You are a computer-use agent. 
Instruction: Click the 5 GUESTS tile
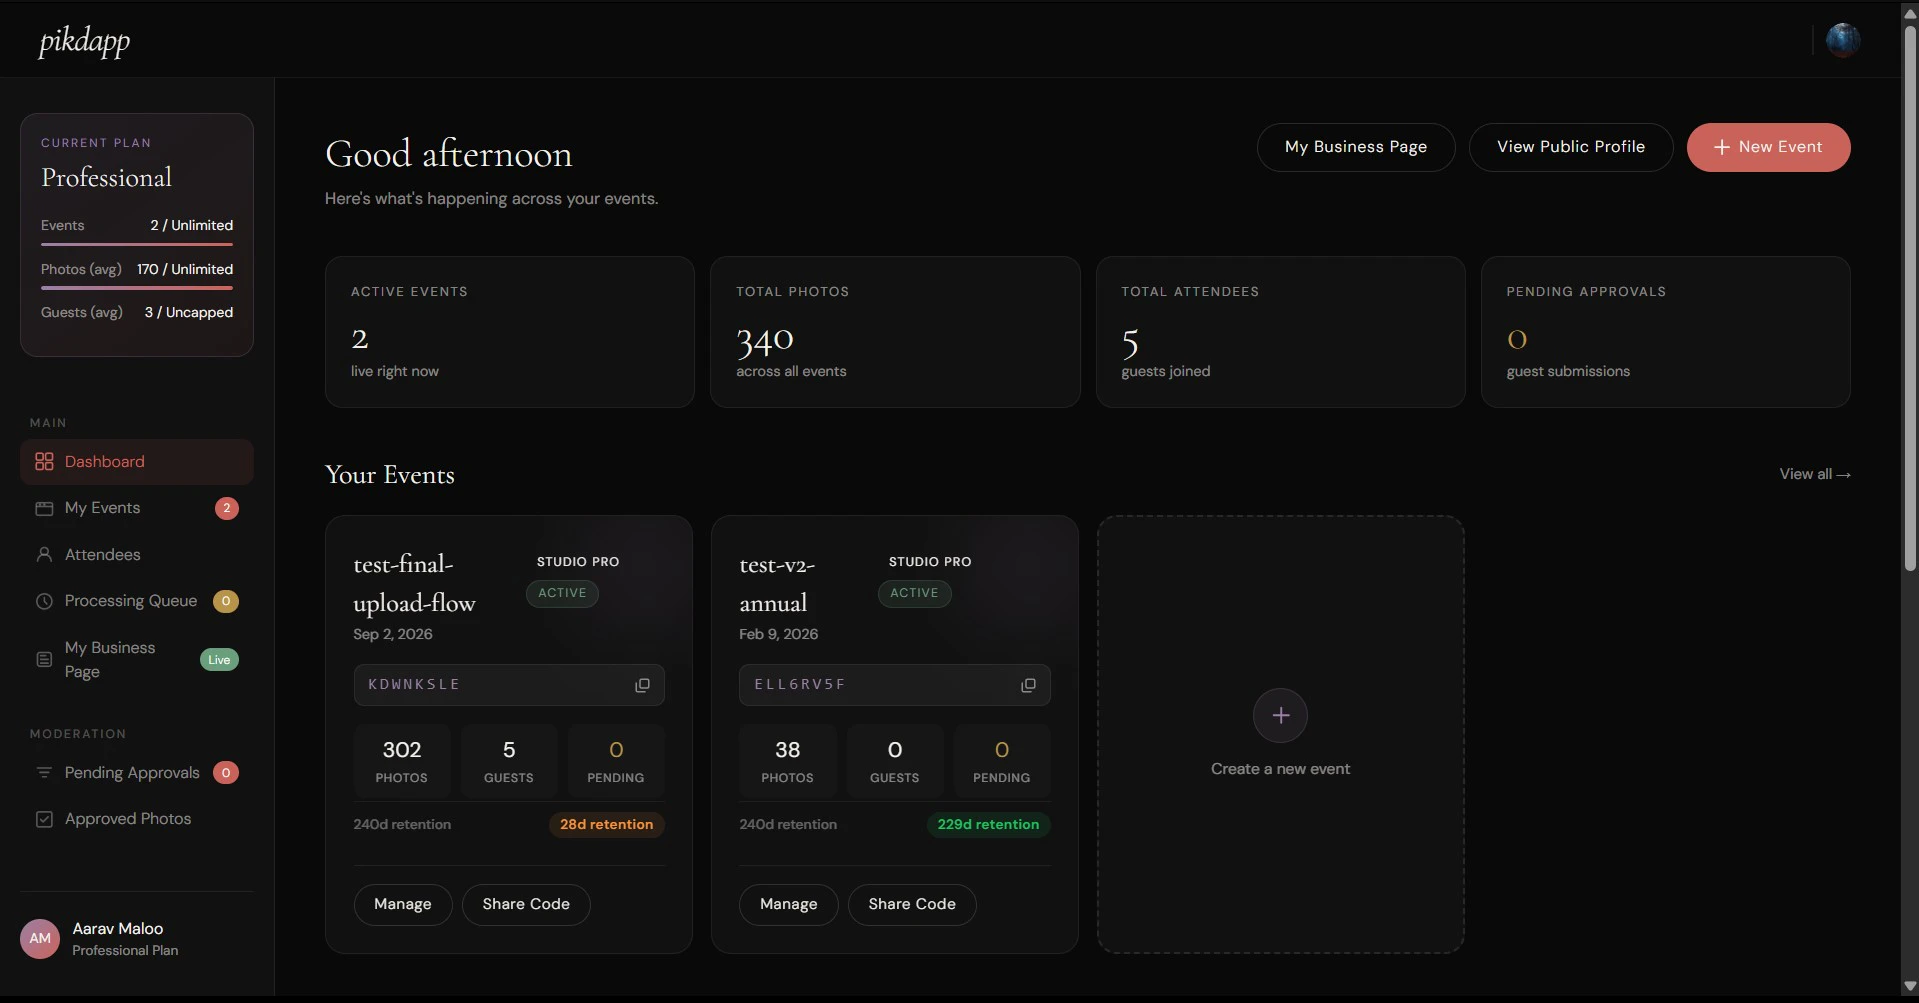pyautogui.click(x=509, y=761)
